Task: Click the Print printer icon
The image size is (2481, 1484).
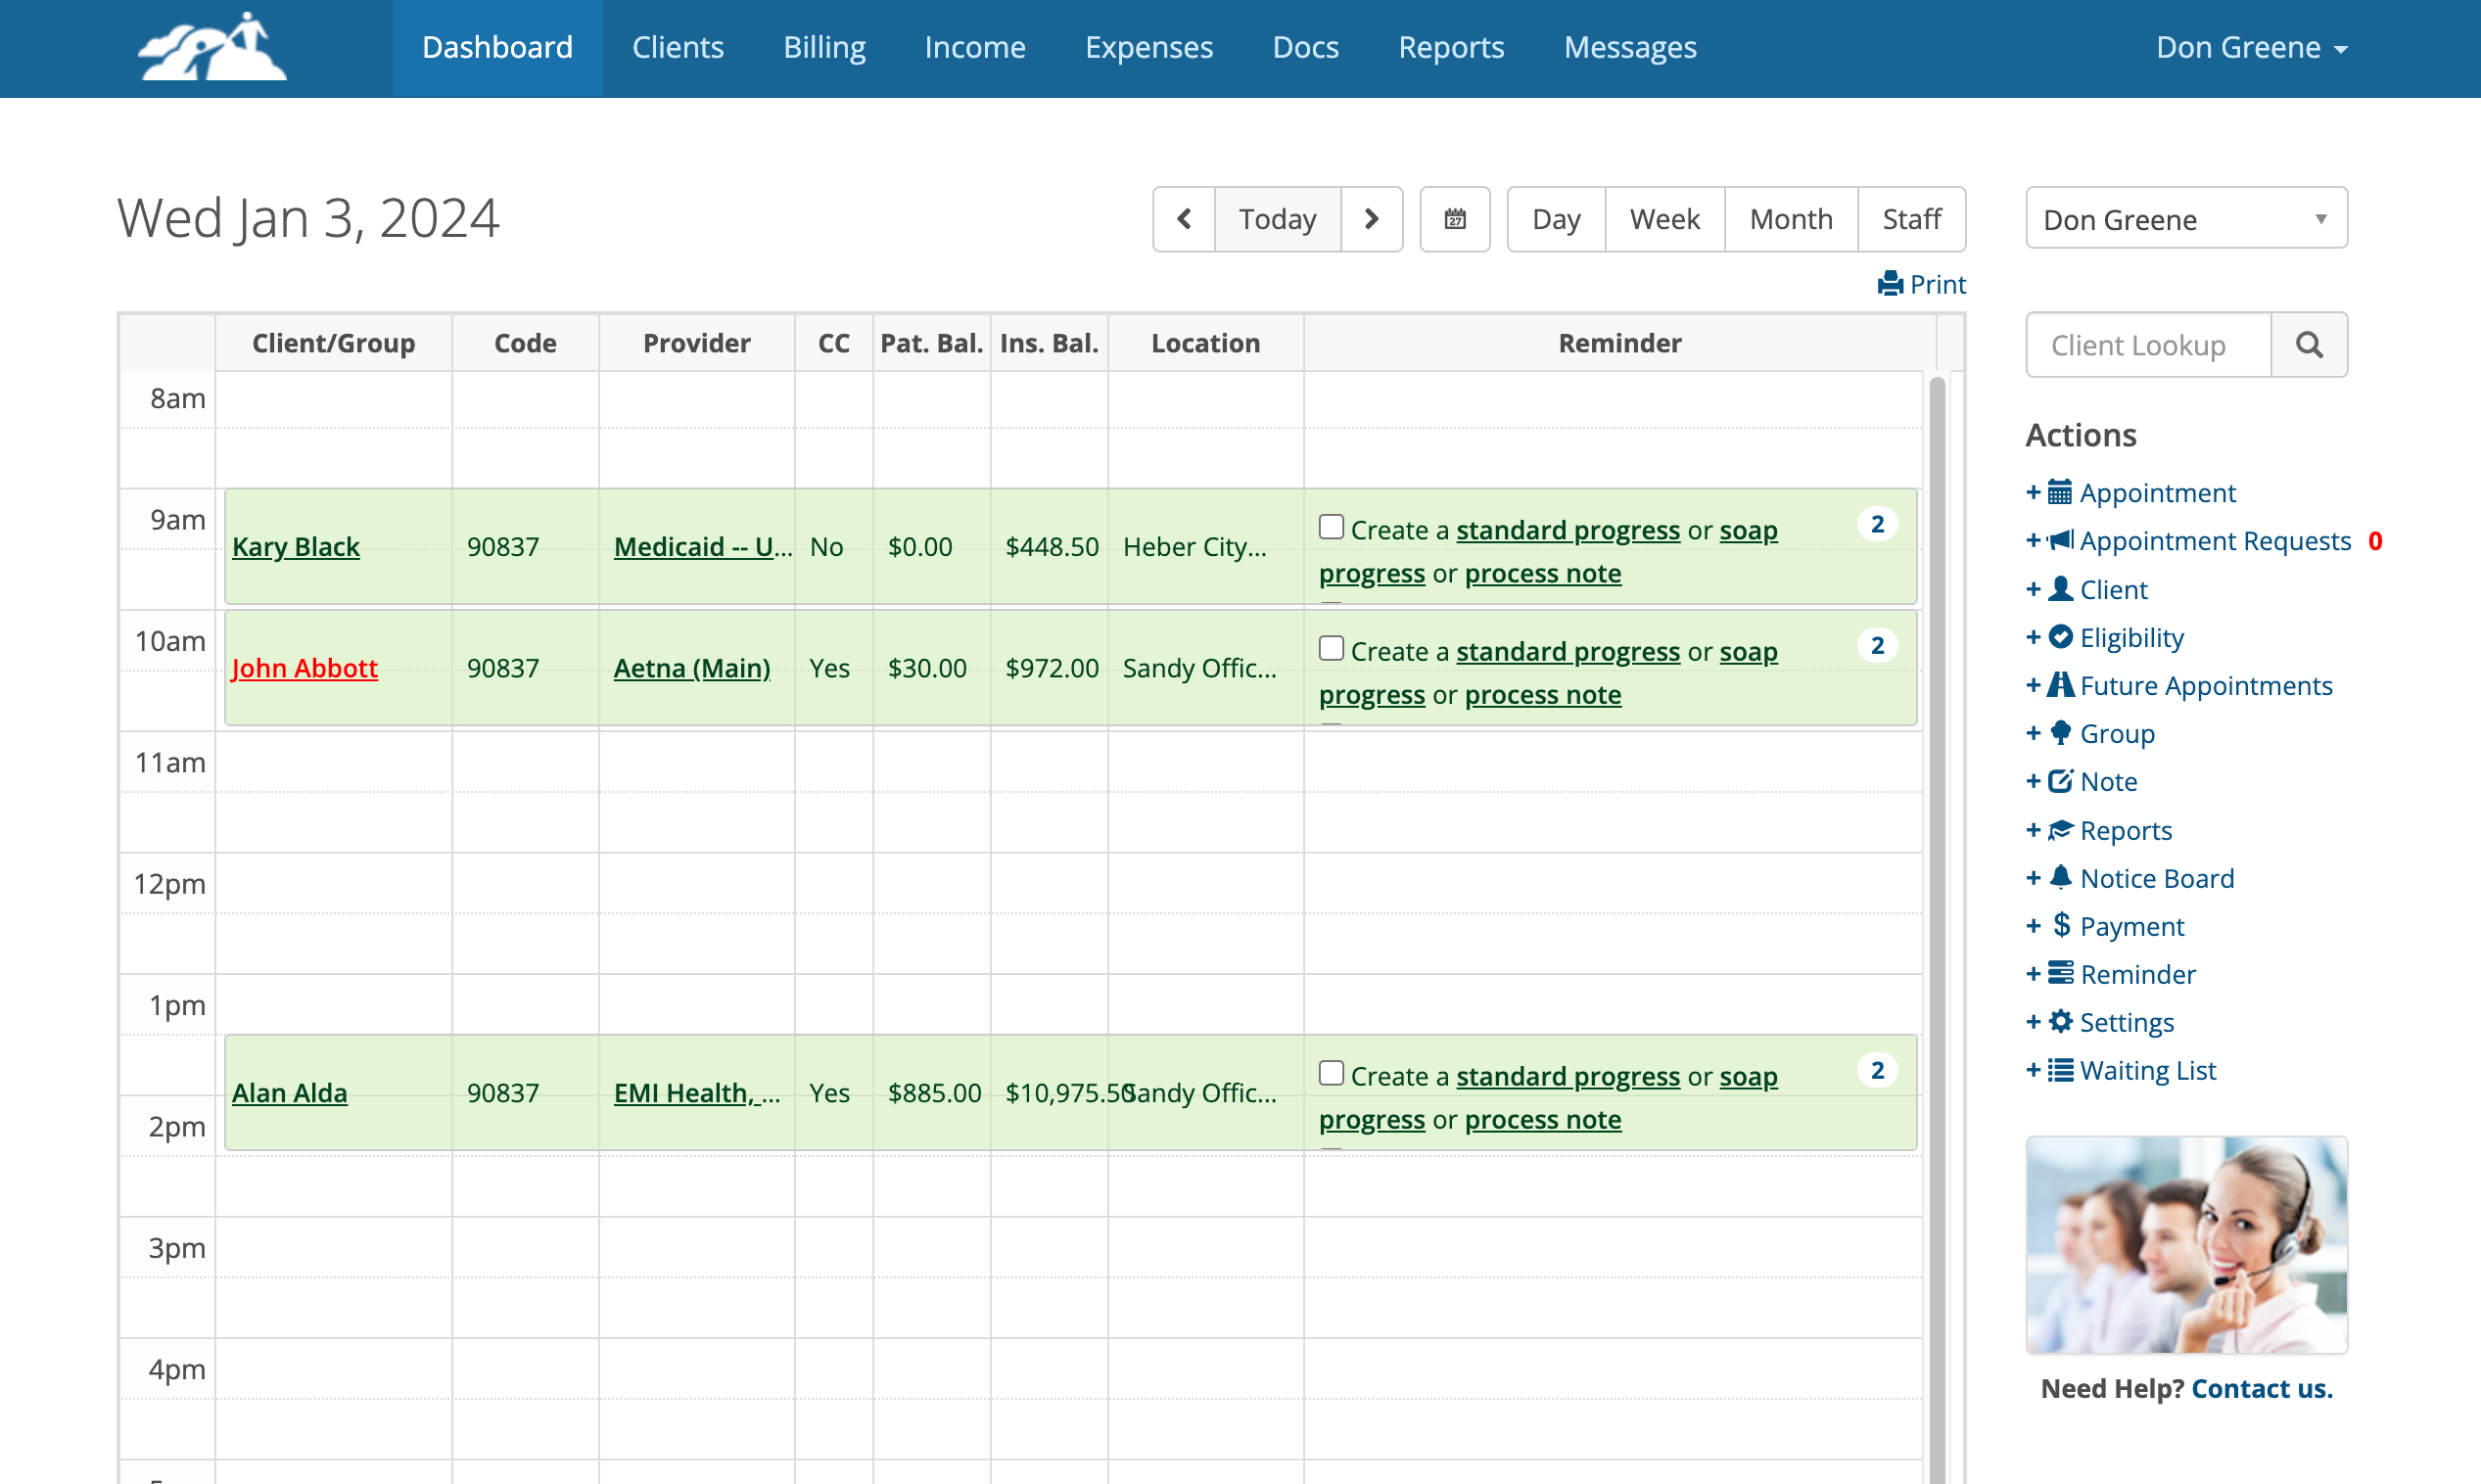Action: [x=1890, y=285]
